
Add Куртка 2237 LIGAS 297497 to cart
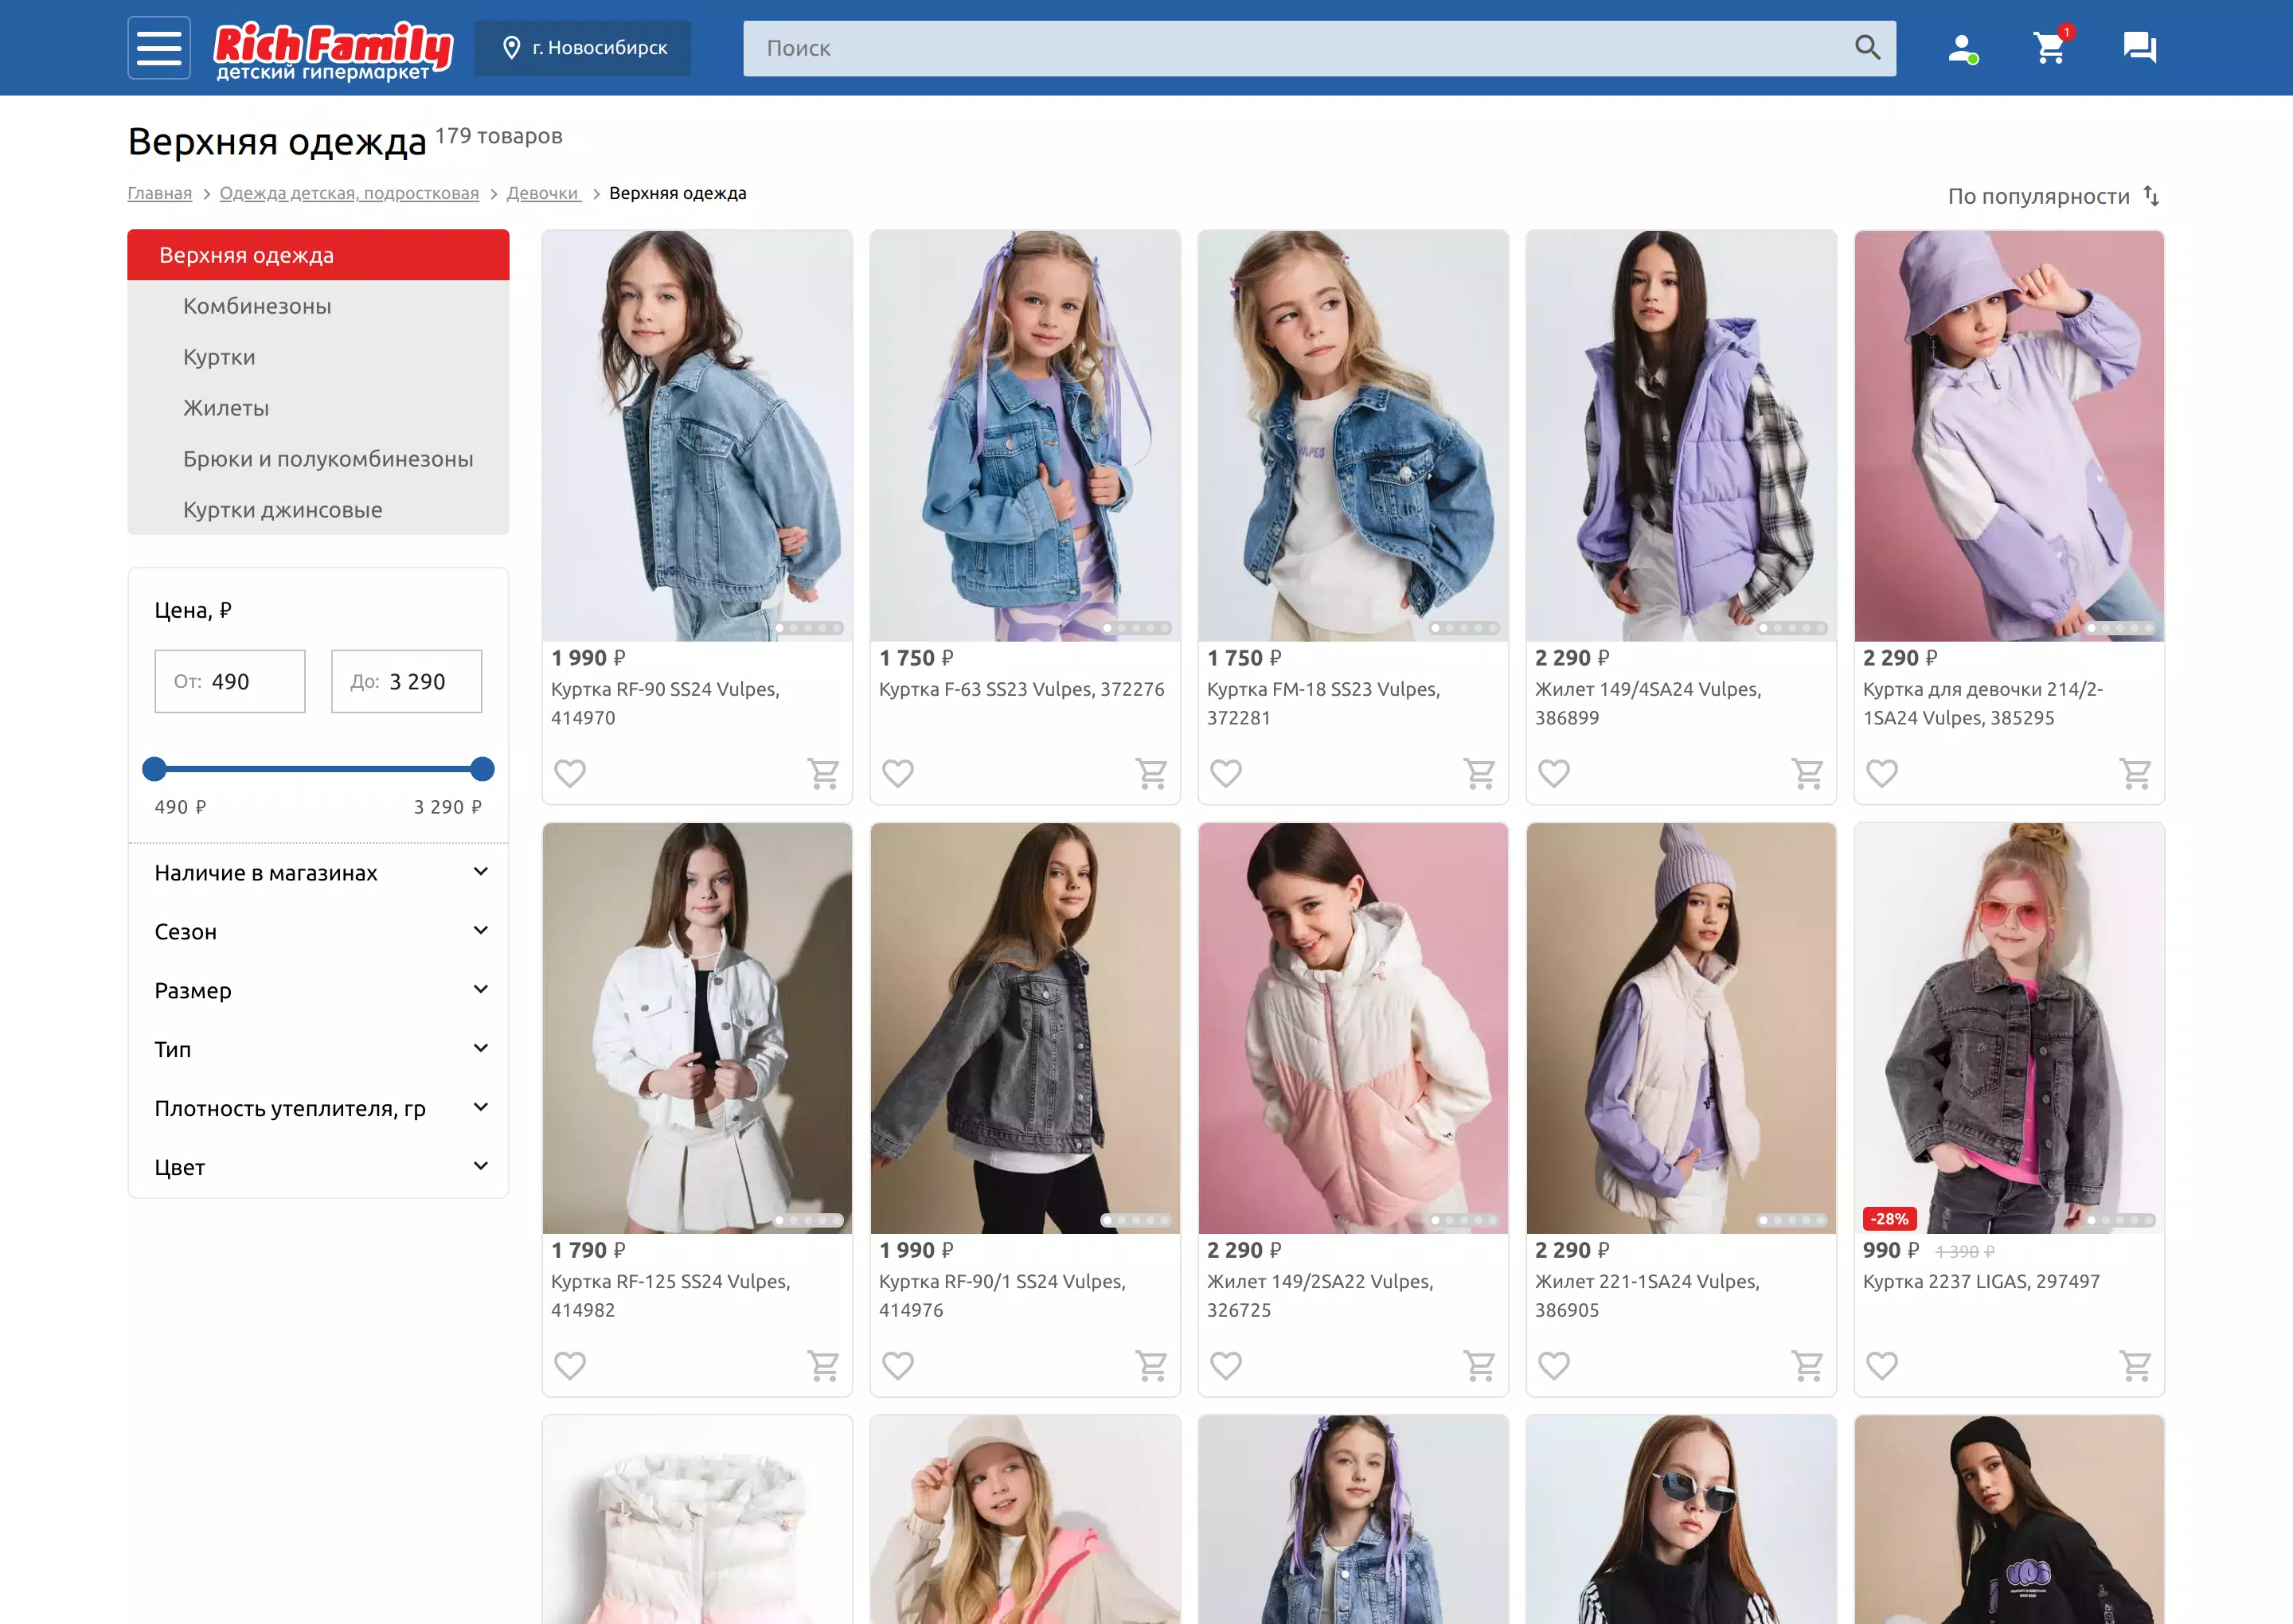click(x=2135, y=1365)
